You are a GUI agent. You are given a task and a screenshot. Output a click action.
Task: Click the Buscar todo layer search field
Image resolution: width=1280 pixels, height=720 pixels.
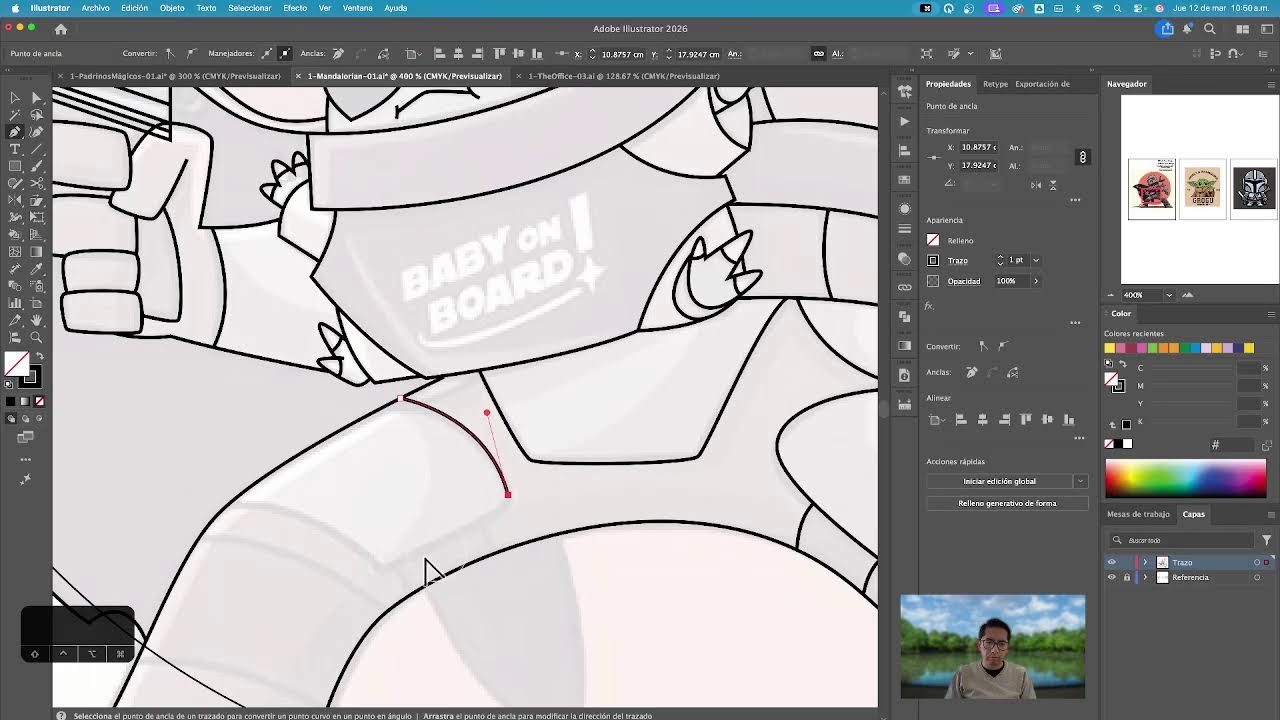[x=1182, y=540]
